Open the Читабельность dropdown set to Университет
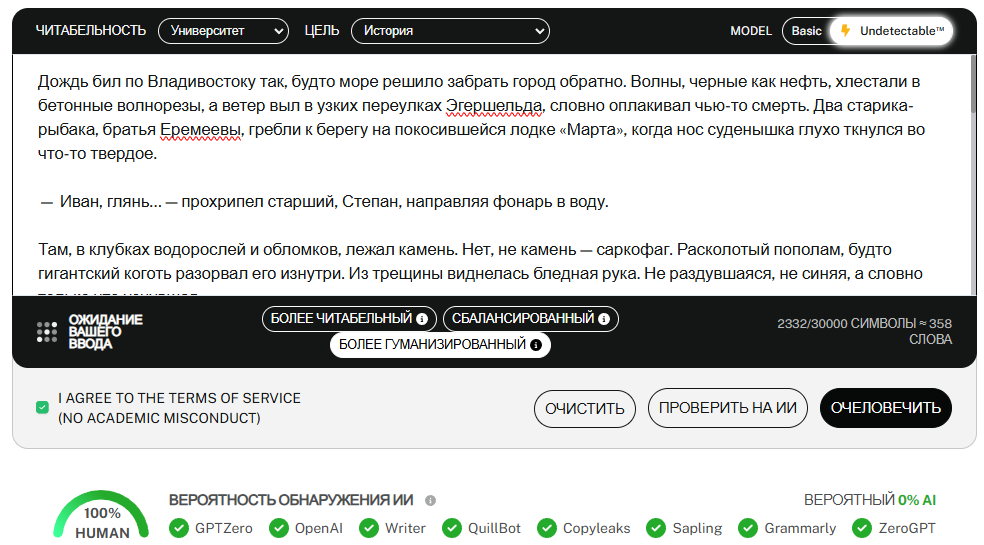 [223, 31]
